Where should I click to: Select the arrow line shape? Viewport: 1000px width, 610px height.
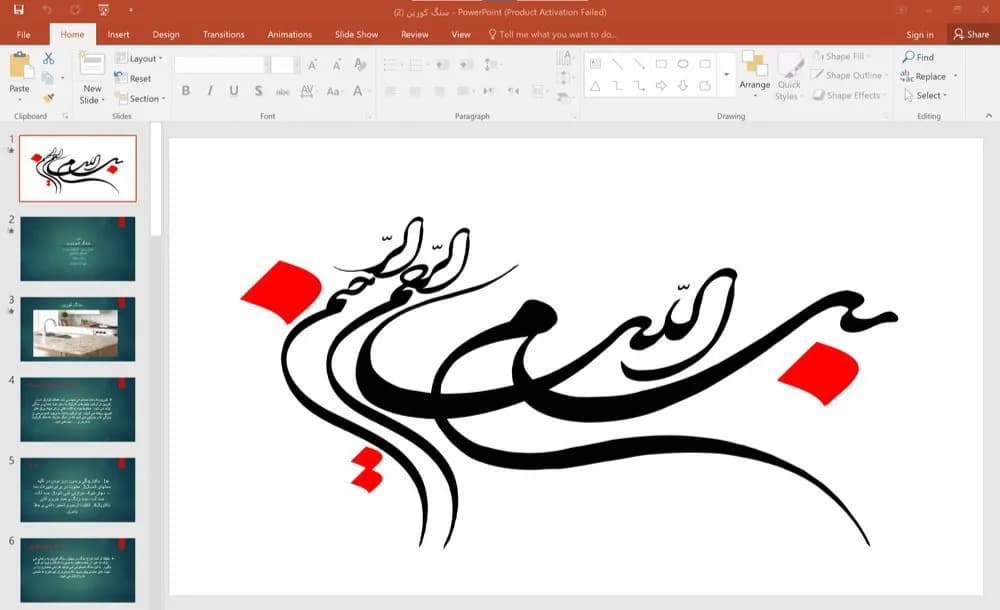639,64
